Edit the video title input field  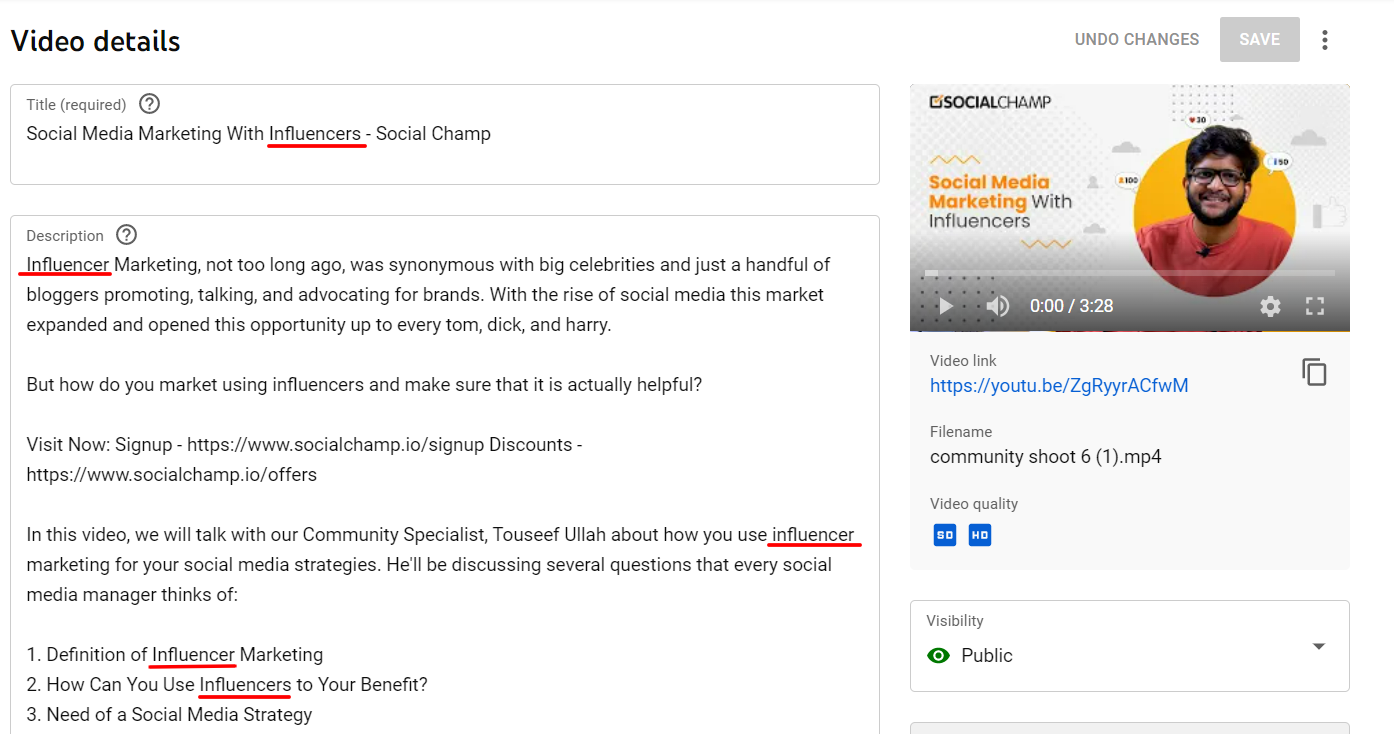click(259, 133)
